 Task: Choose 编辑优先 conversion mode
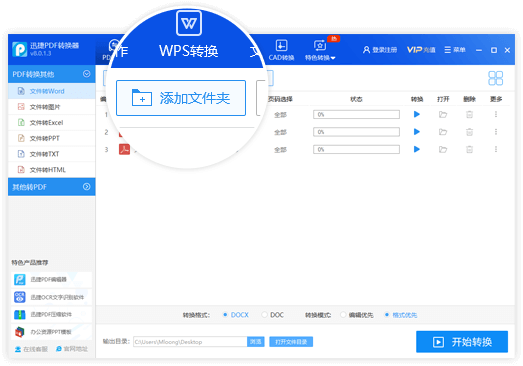click(x=357, y=315)
